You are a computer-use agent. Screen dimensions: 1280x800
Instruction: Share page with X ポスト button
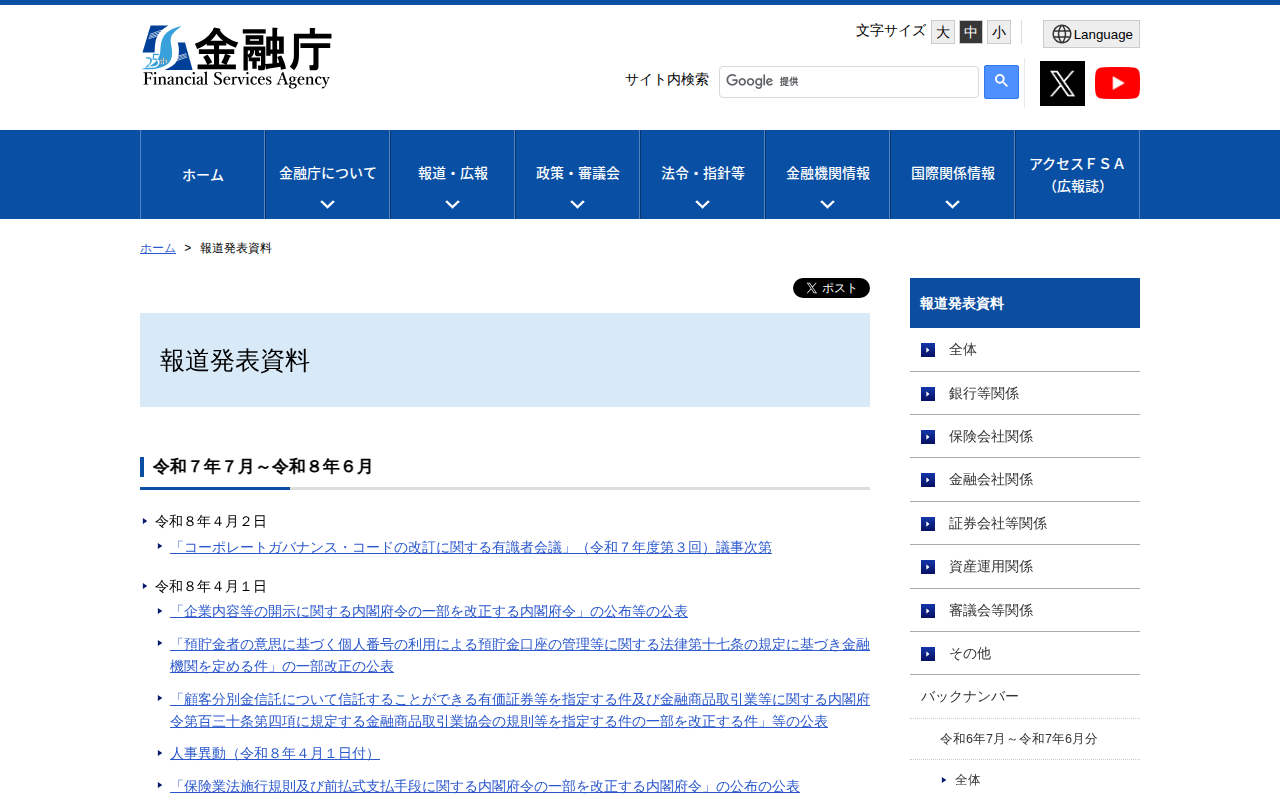point(831,288)
